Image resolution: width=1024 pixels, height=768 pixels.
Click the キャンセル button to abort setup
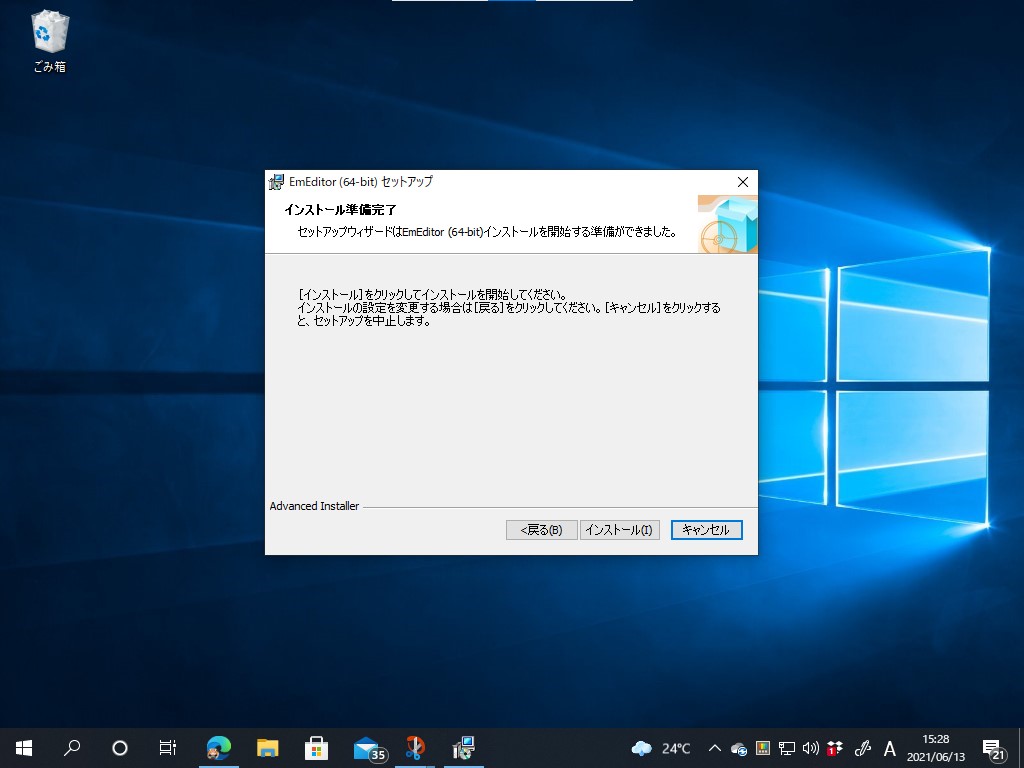706,530
